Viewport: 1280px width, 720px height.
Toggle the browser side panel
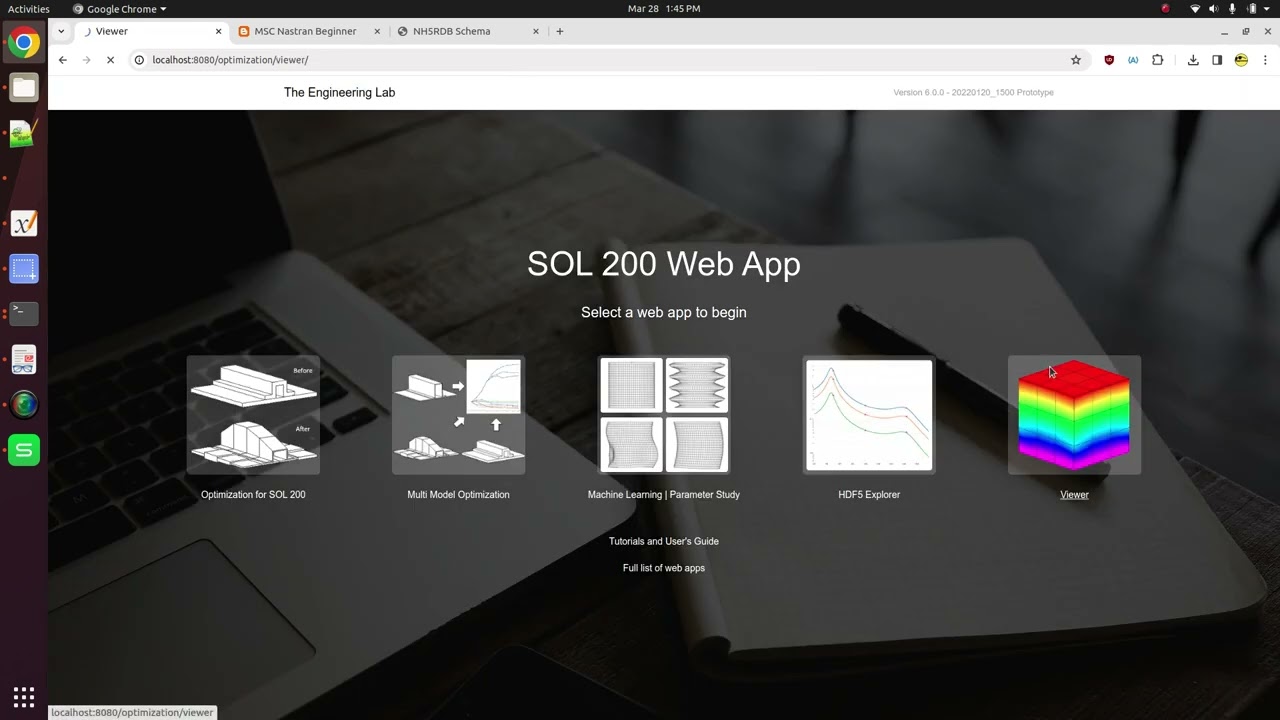coord(1217,60)
